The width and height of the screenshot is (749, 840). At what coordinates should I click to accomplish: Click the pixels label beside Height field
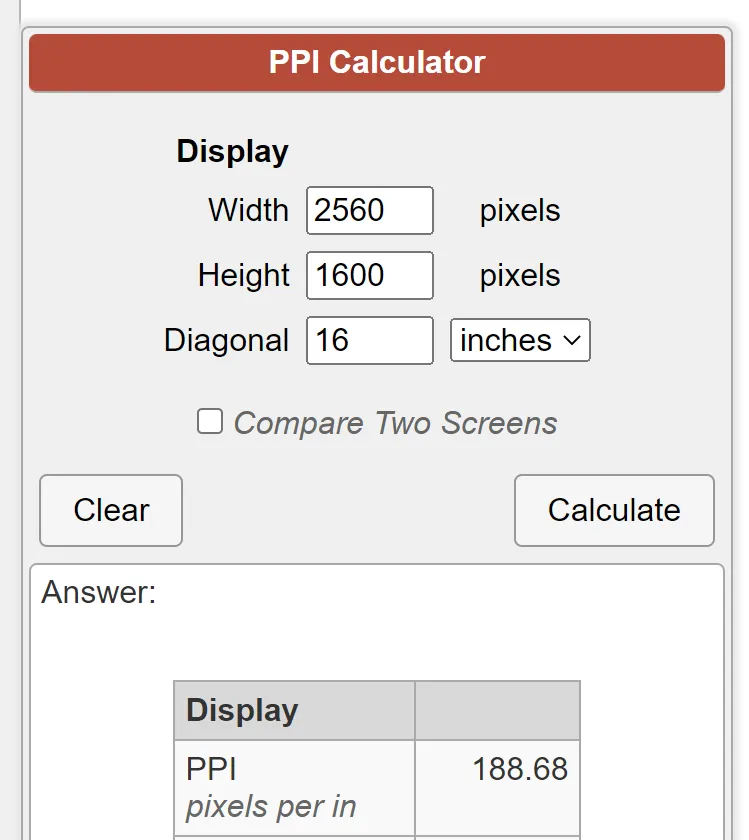tap(520, 276)
